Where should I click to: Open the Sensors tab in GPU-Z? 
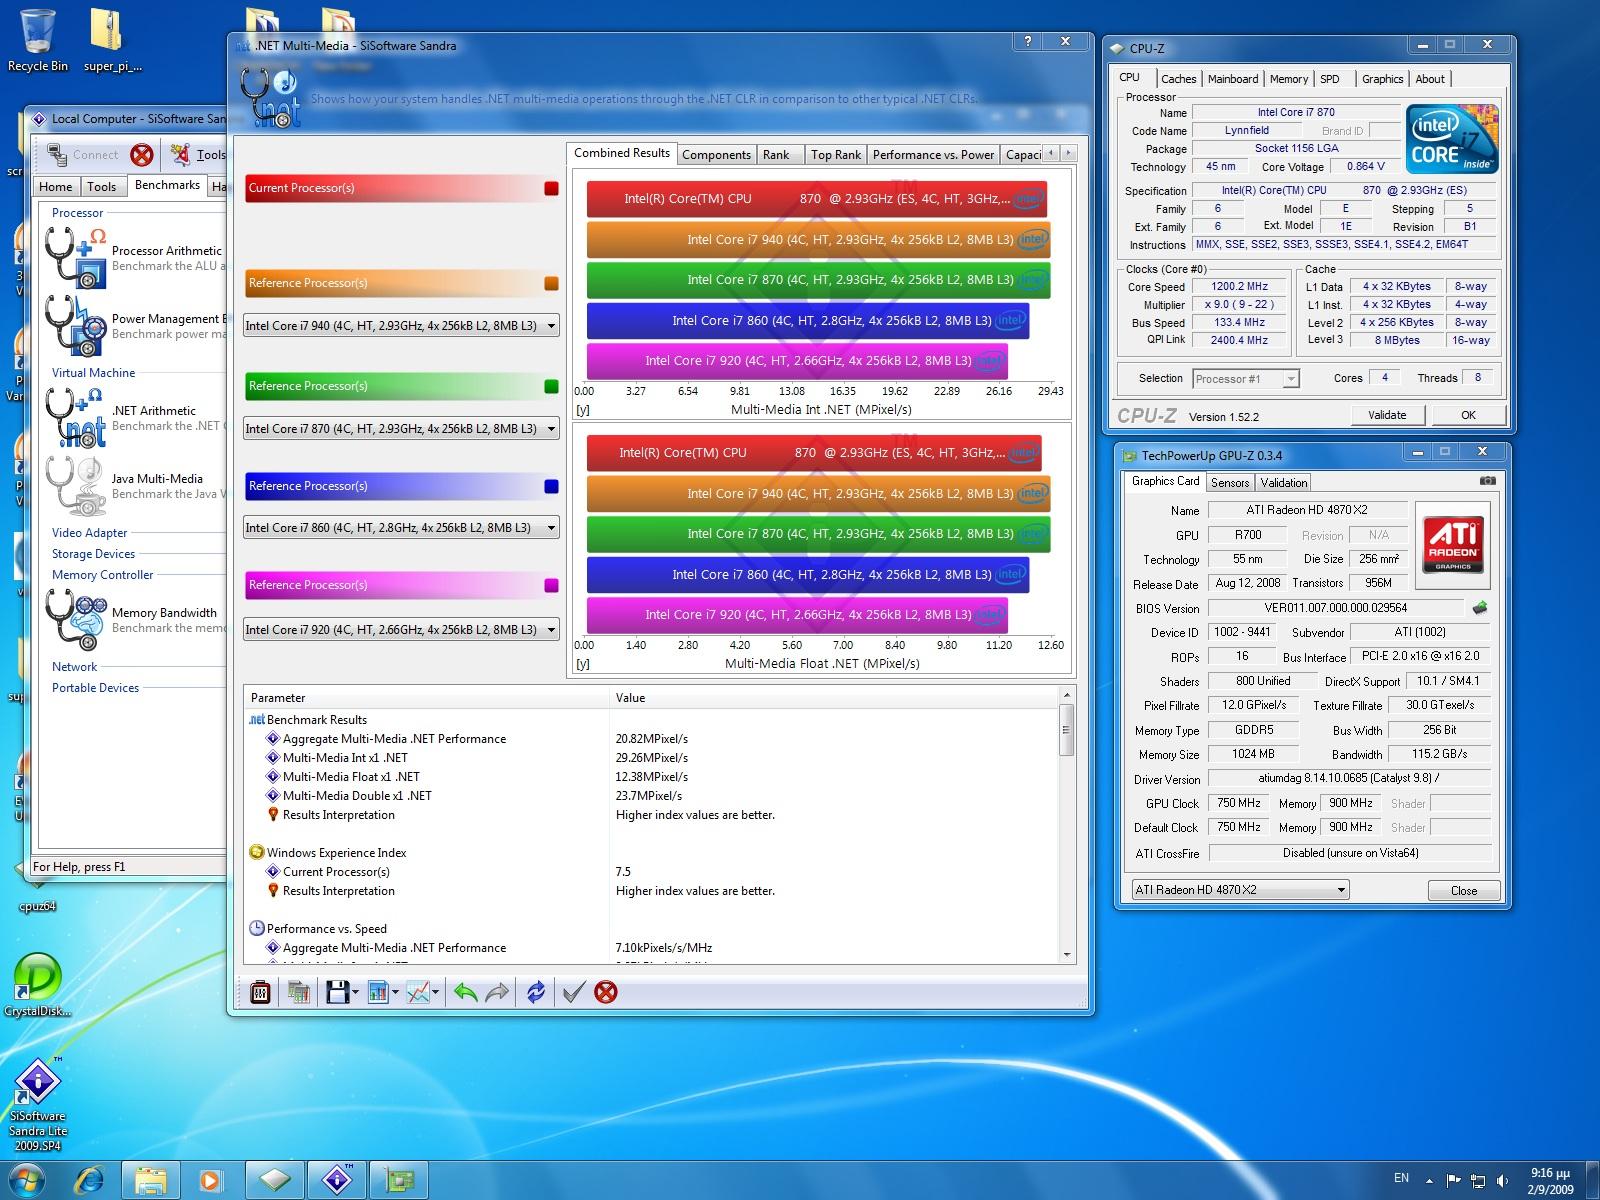click(x=1229, y=482)
